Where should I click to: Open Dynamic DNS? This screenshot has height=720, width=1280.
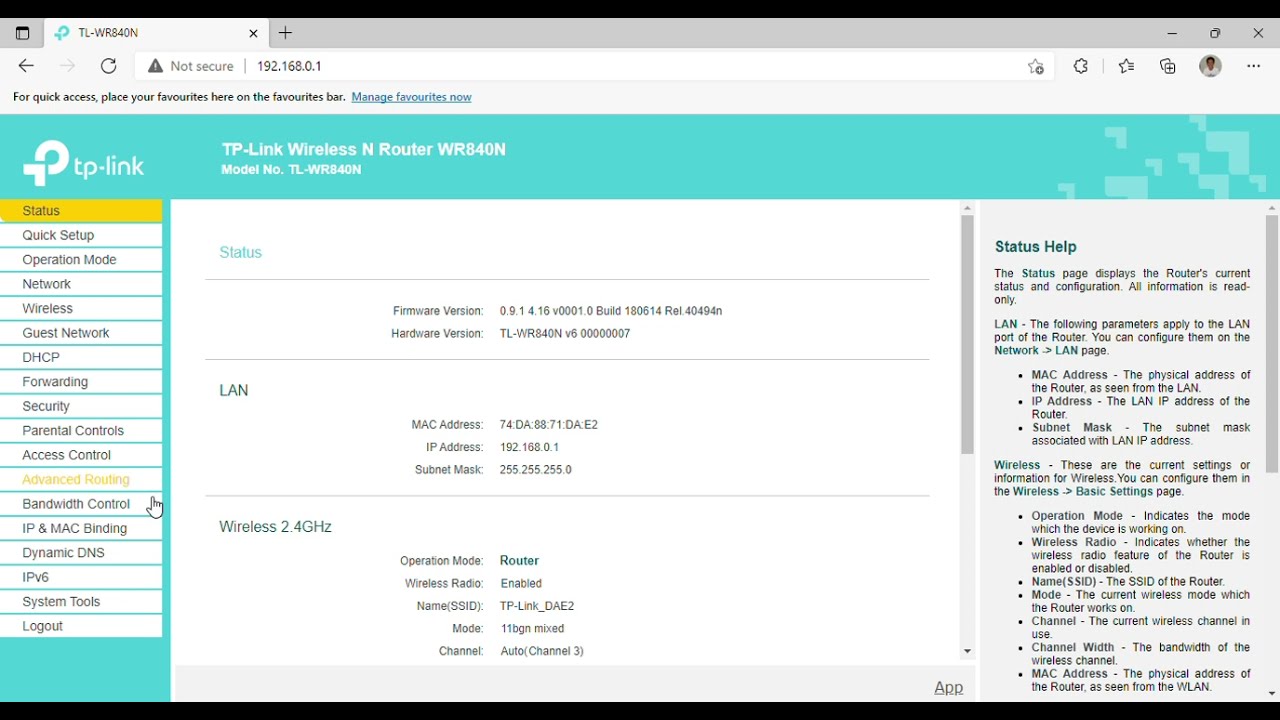(82, 554)
